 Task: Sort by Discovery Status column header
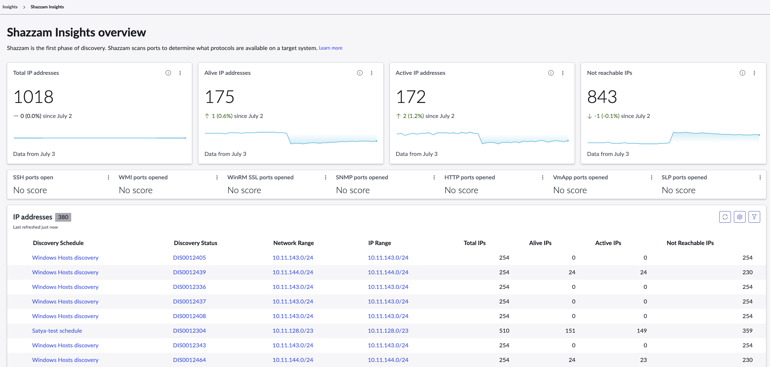[195, 243]
